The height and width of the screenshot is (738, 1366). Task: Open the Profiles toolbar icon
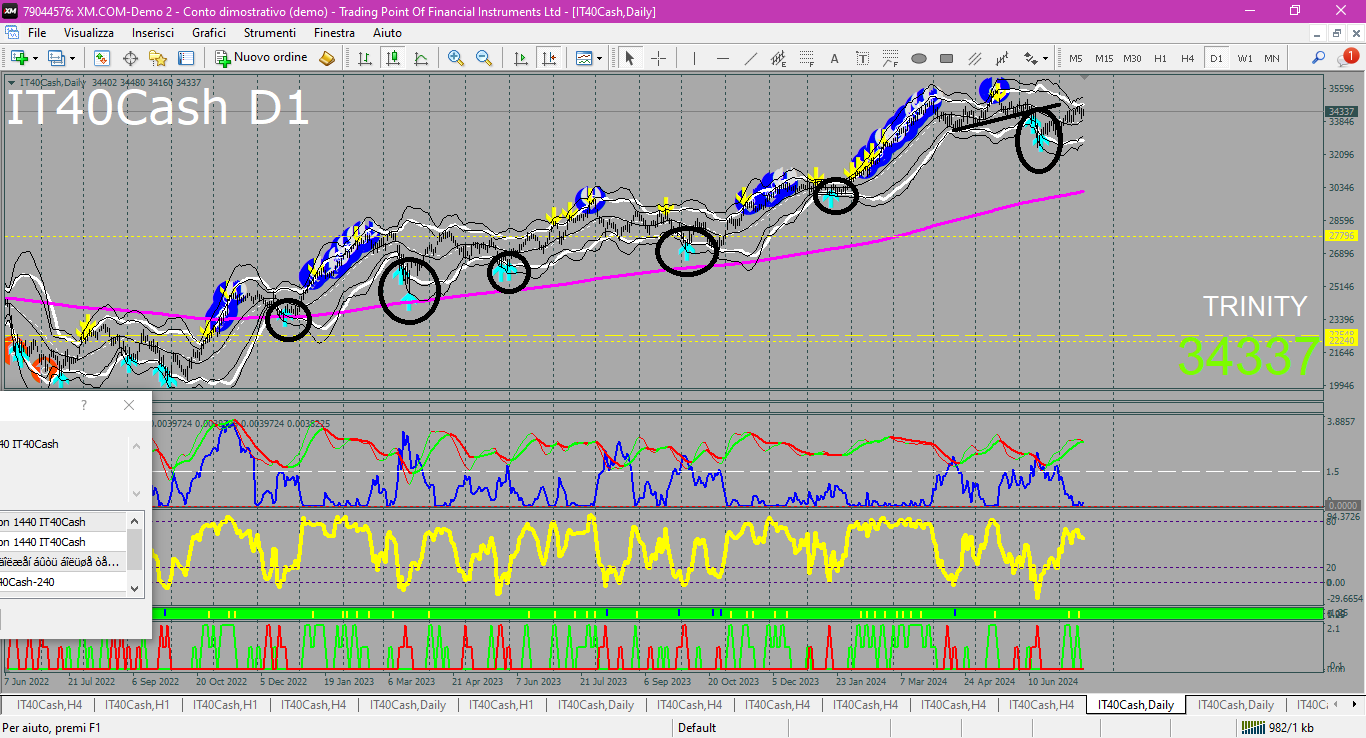pyautogui.click(x=56, y=58)
